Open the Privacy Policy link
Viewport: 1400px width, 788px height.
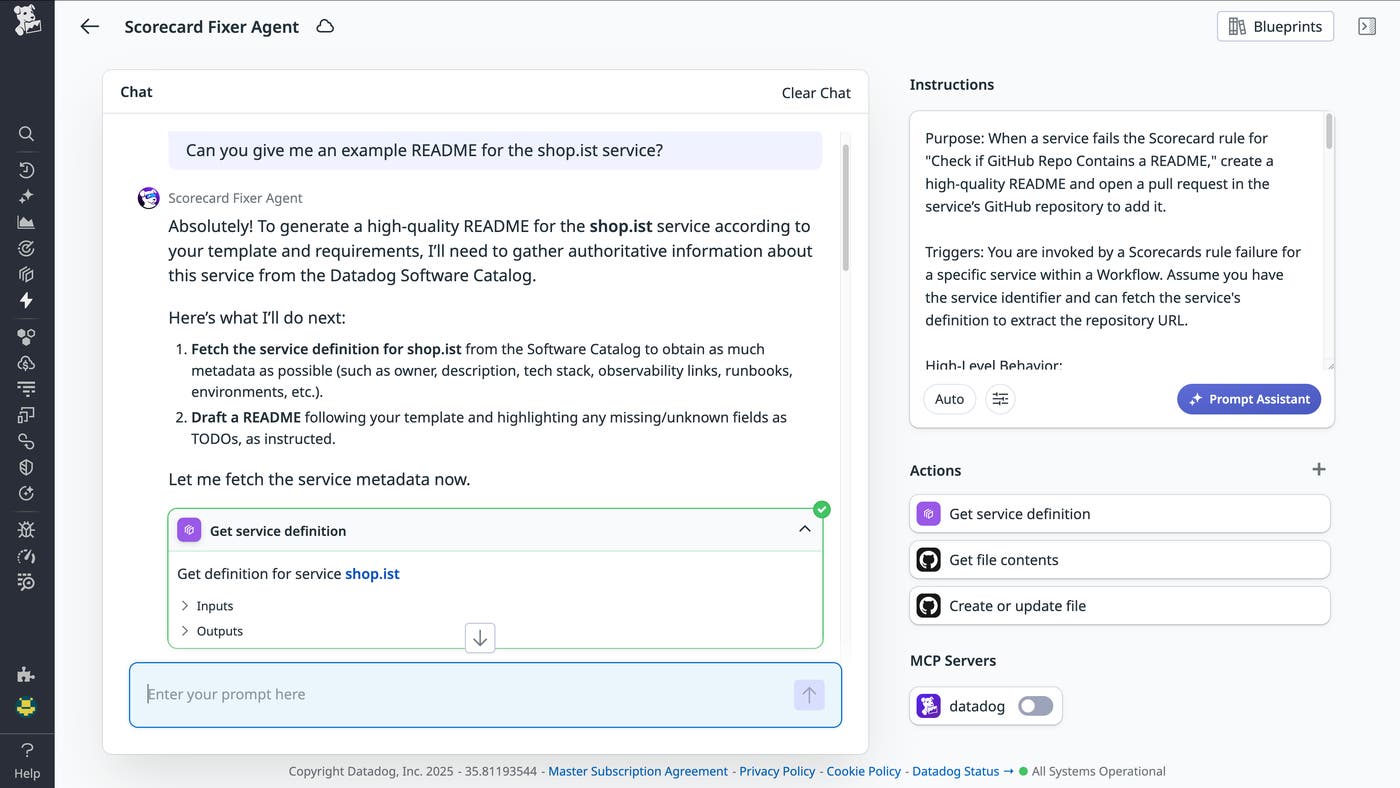[x=777, y=771]
